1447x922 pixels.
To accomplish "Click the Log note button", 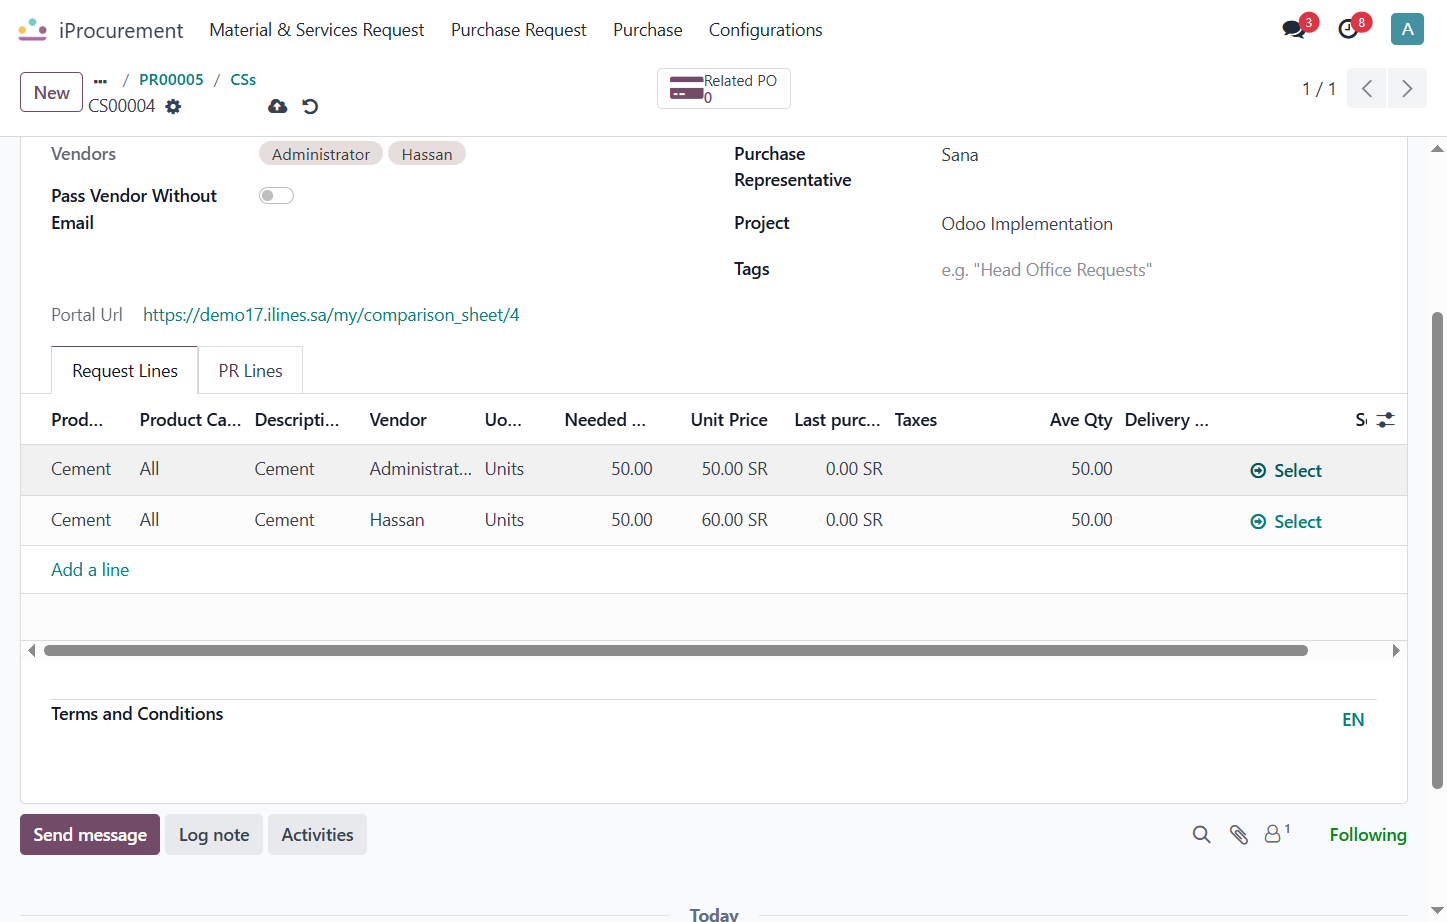I will [214, 834].
